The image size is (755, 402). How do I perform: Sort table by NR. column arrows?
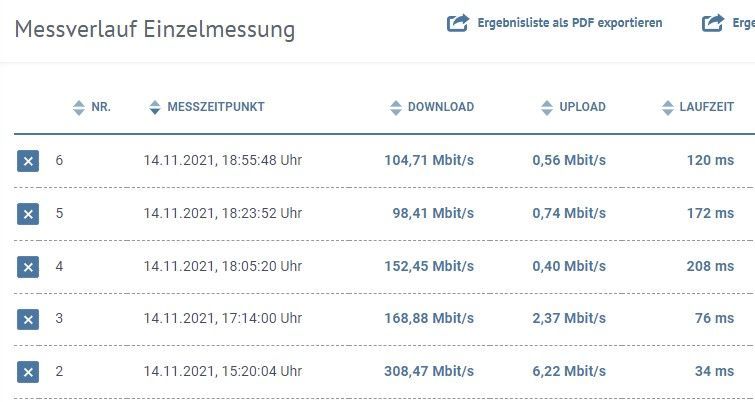(x=79, y=107)
